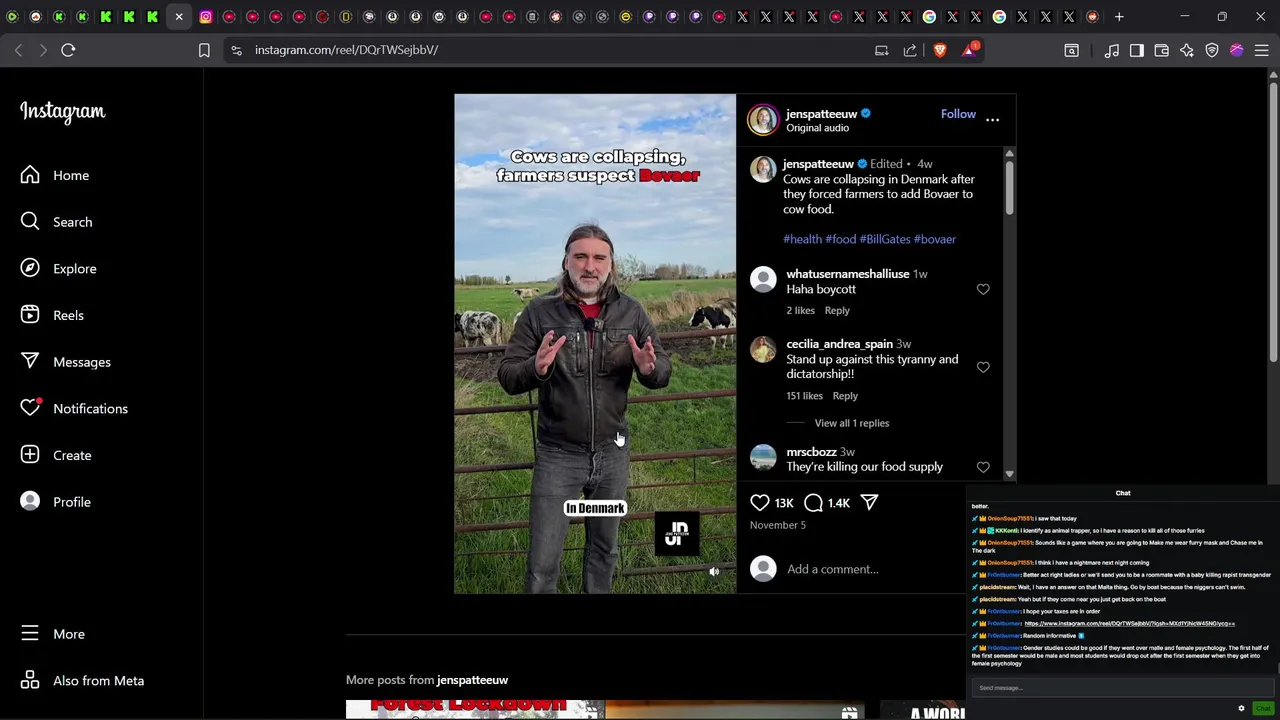1280x720 pixels.
Task: Open whatusernameshalliuse's profile name
Action: point(847,274)
